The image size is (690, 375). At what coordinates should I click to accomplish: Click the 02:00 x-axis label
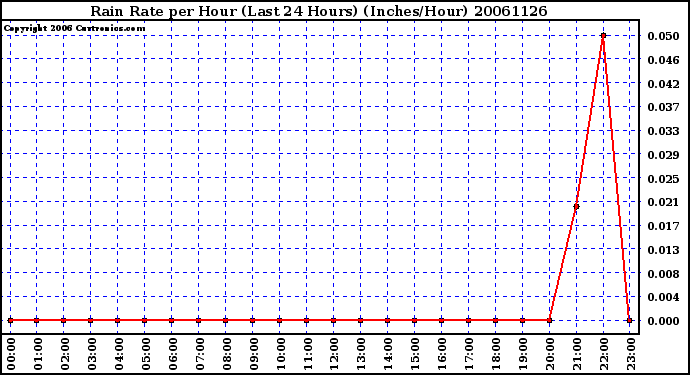click(x=65, y=354)
